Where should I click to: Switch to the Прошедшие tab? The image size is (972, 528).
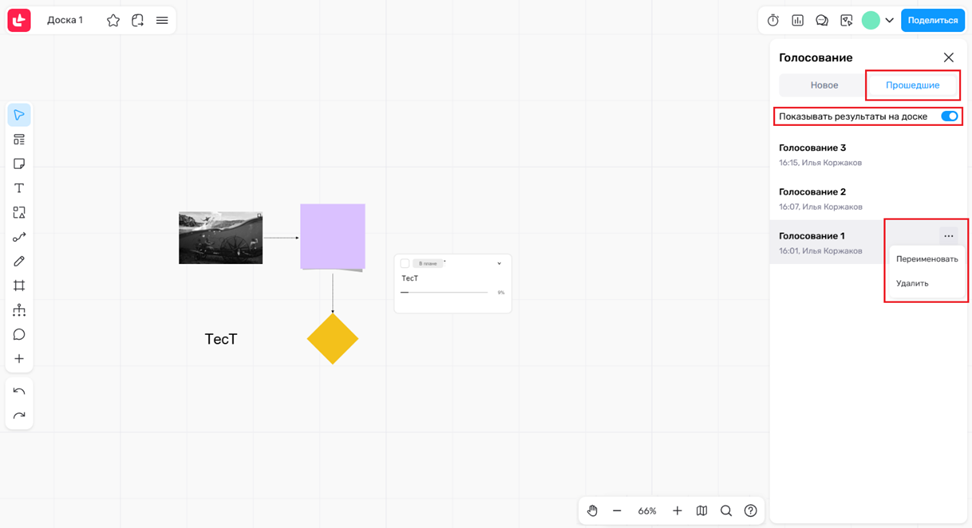[912, 86]
